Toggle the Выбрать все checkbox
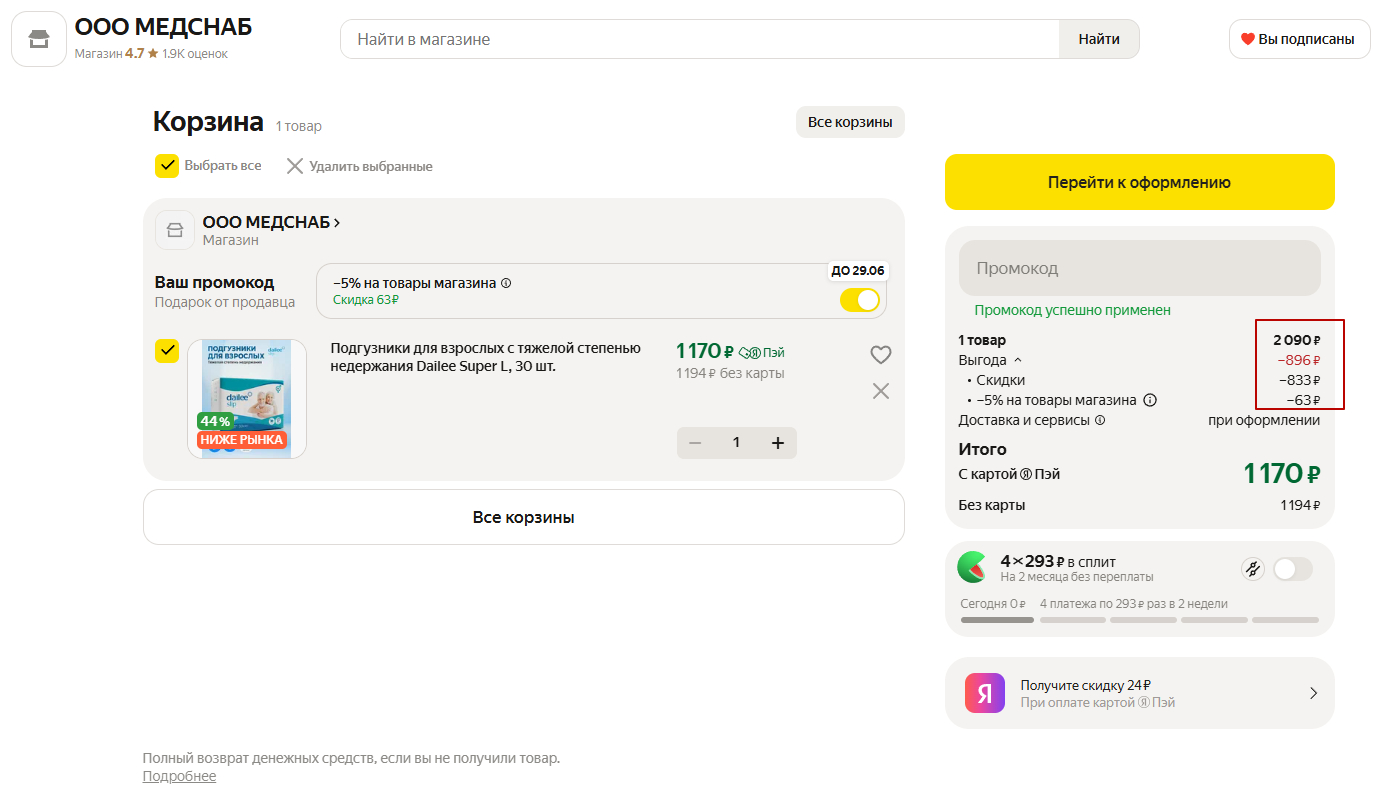 [x=167, y=166]
